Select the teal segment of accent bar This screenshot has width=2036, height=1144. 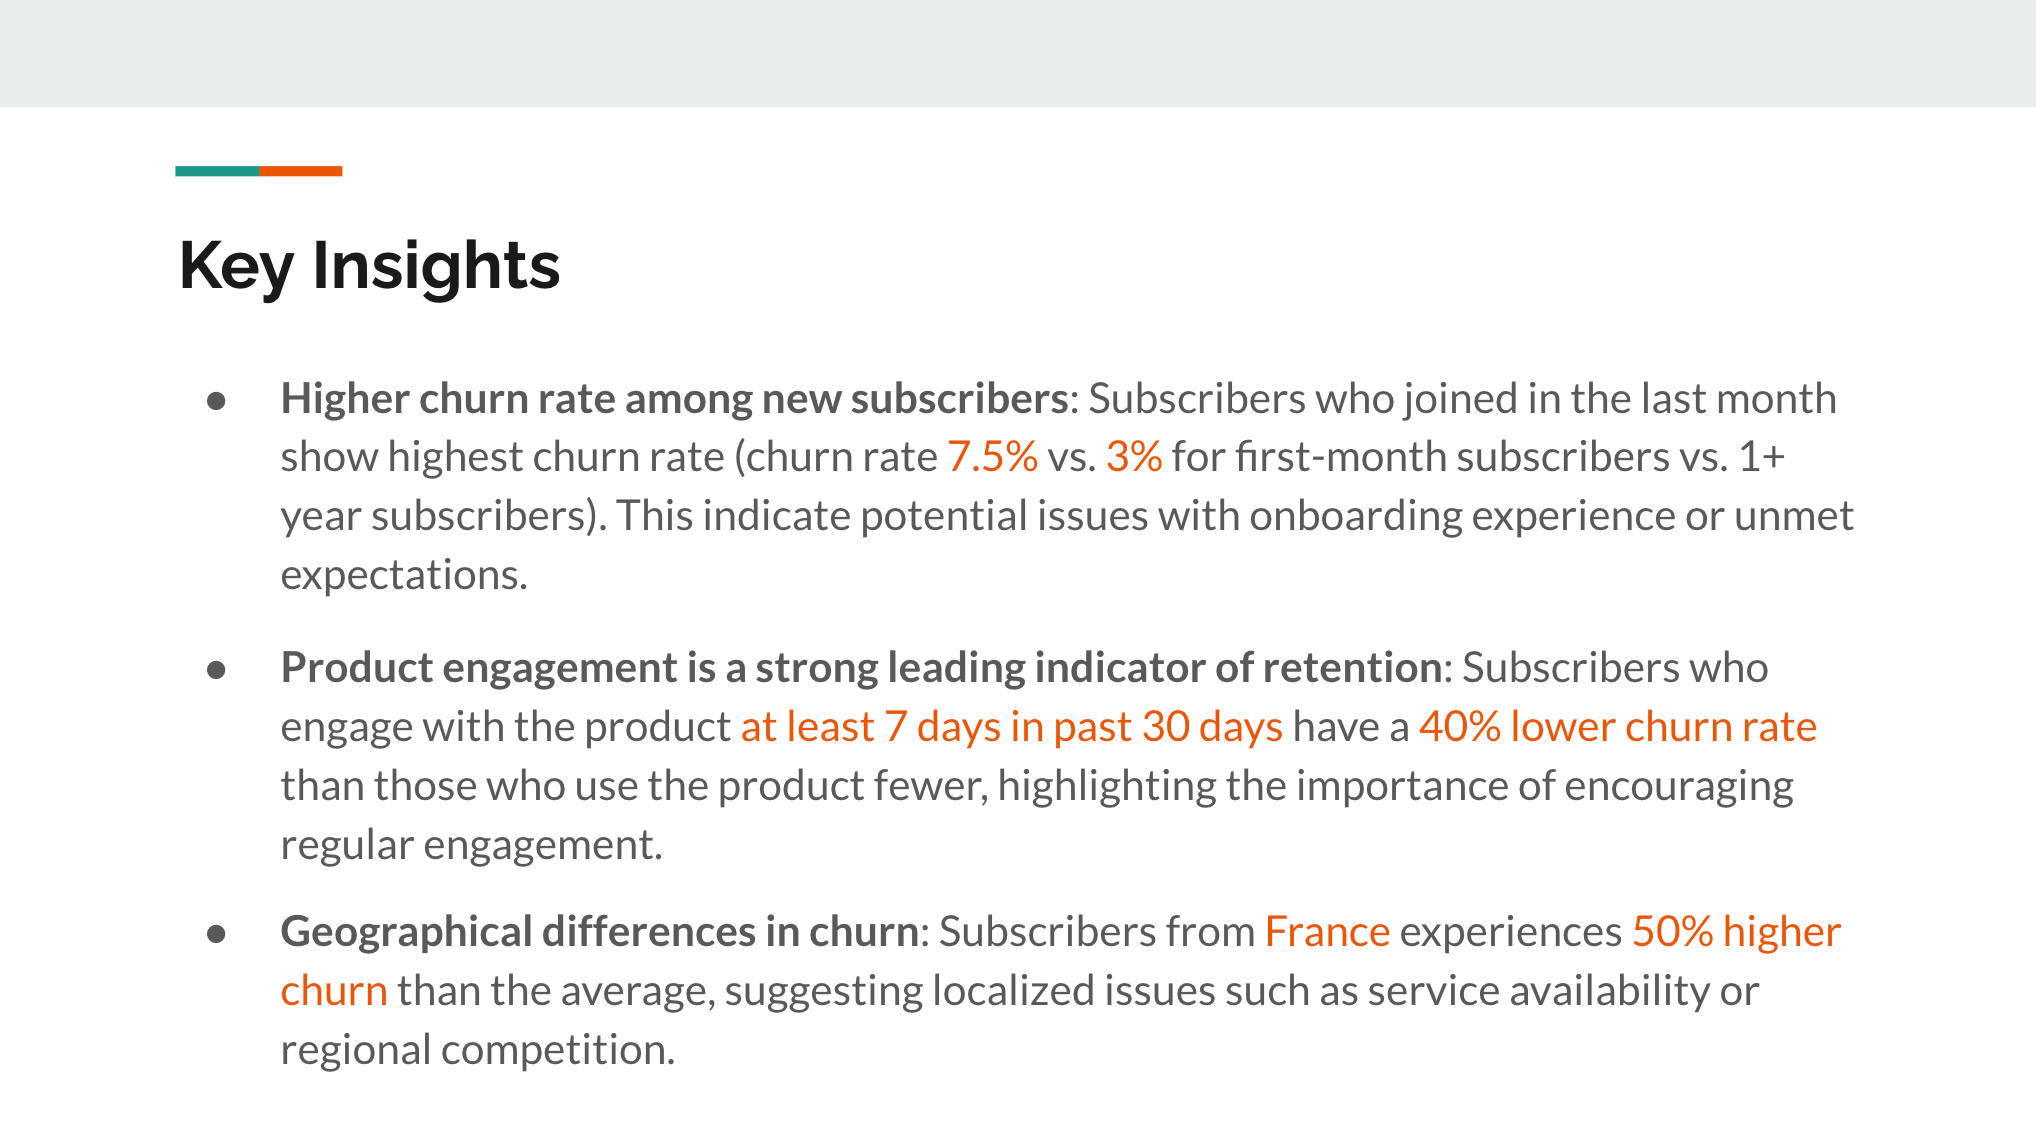[x=217, y=171]
